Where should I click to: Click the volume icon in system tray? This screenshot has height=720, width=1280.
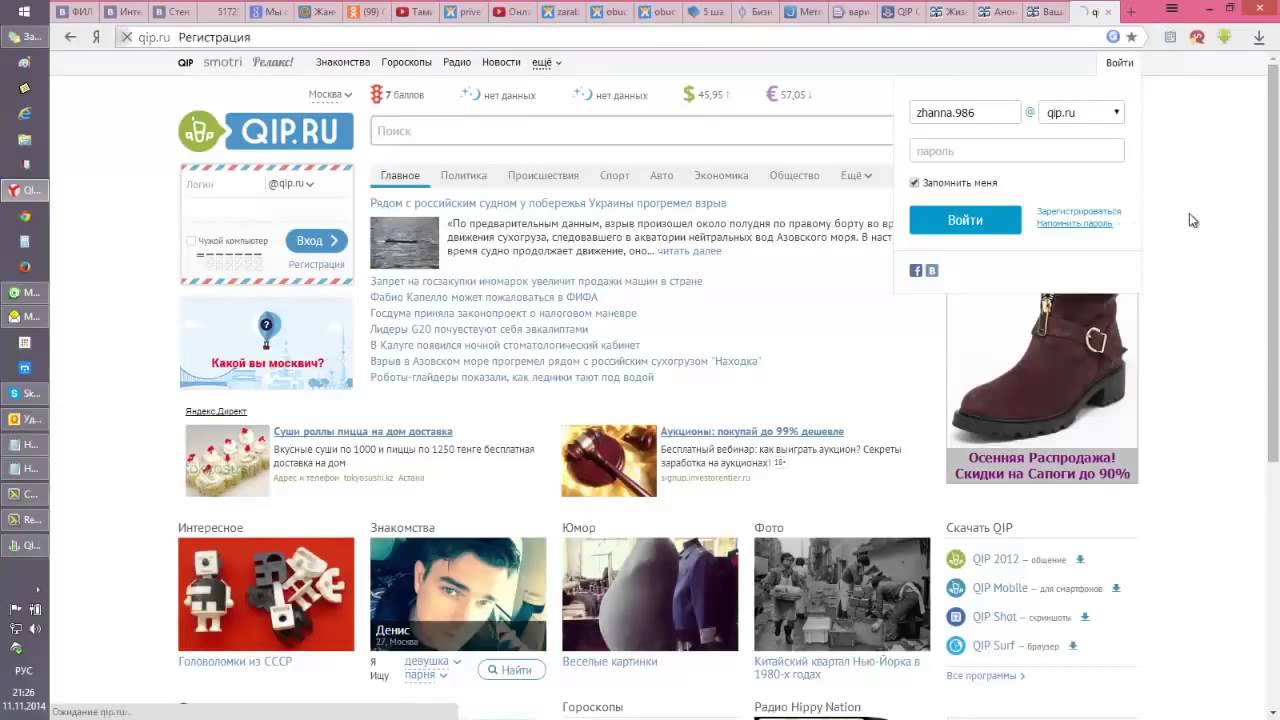pos(35,628)
